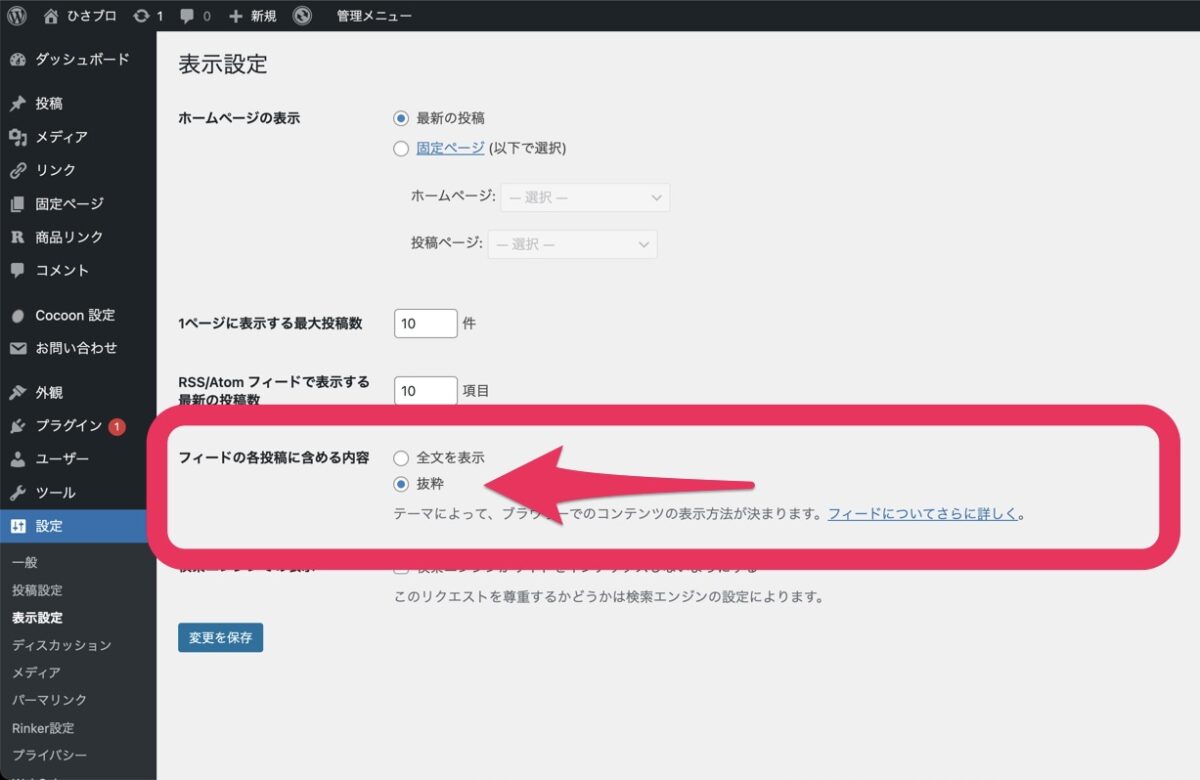Select the 固定ページ radio option
This screenshot has width=1200, height=780.
point(401,148)
